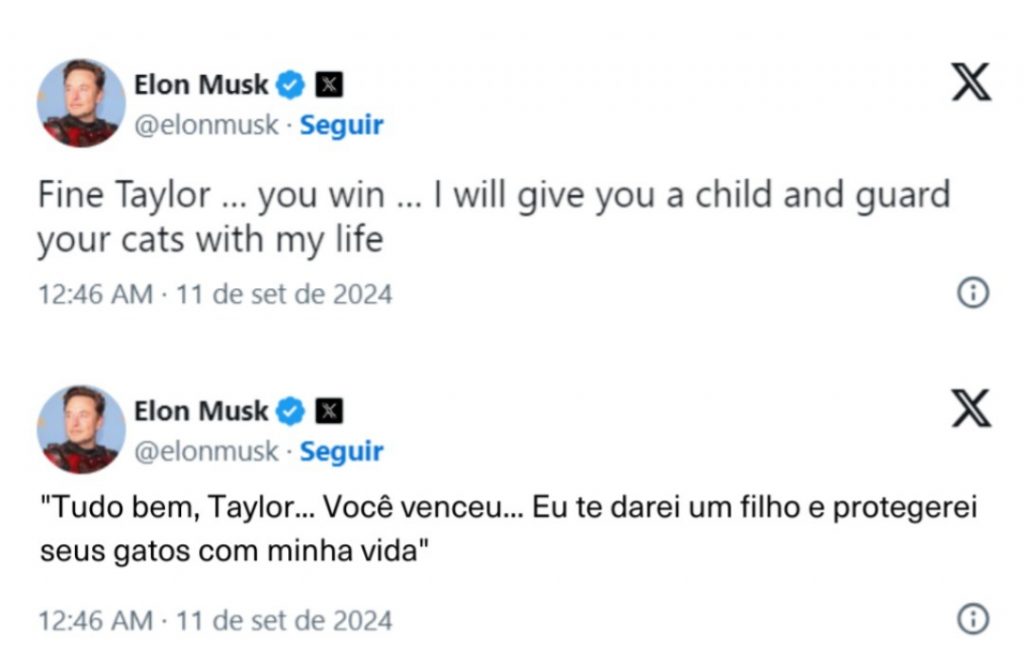1024x656 pixels.
Task: Click the X logo on the Portuguese tweet
Action: click(970, 408)
